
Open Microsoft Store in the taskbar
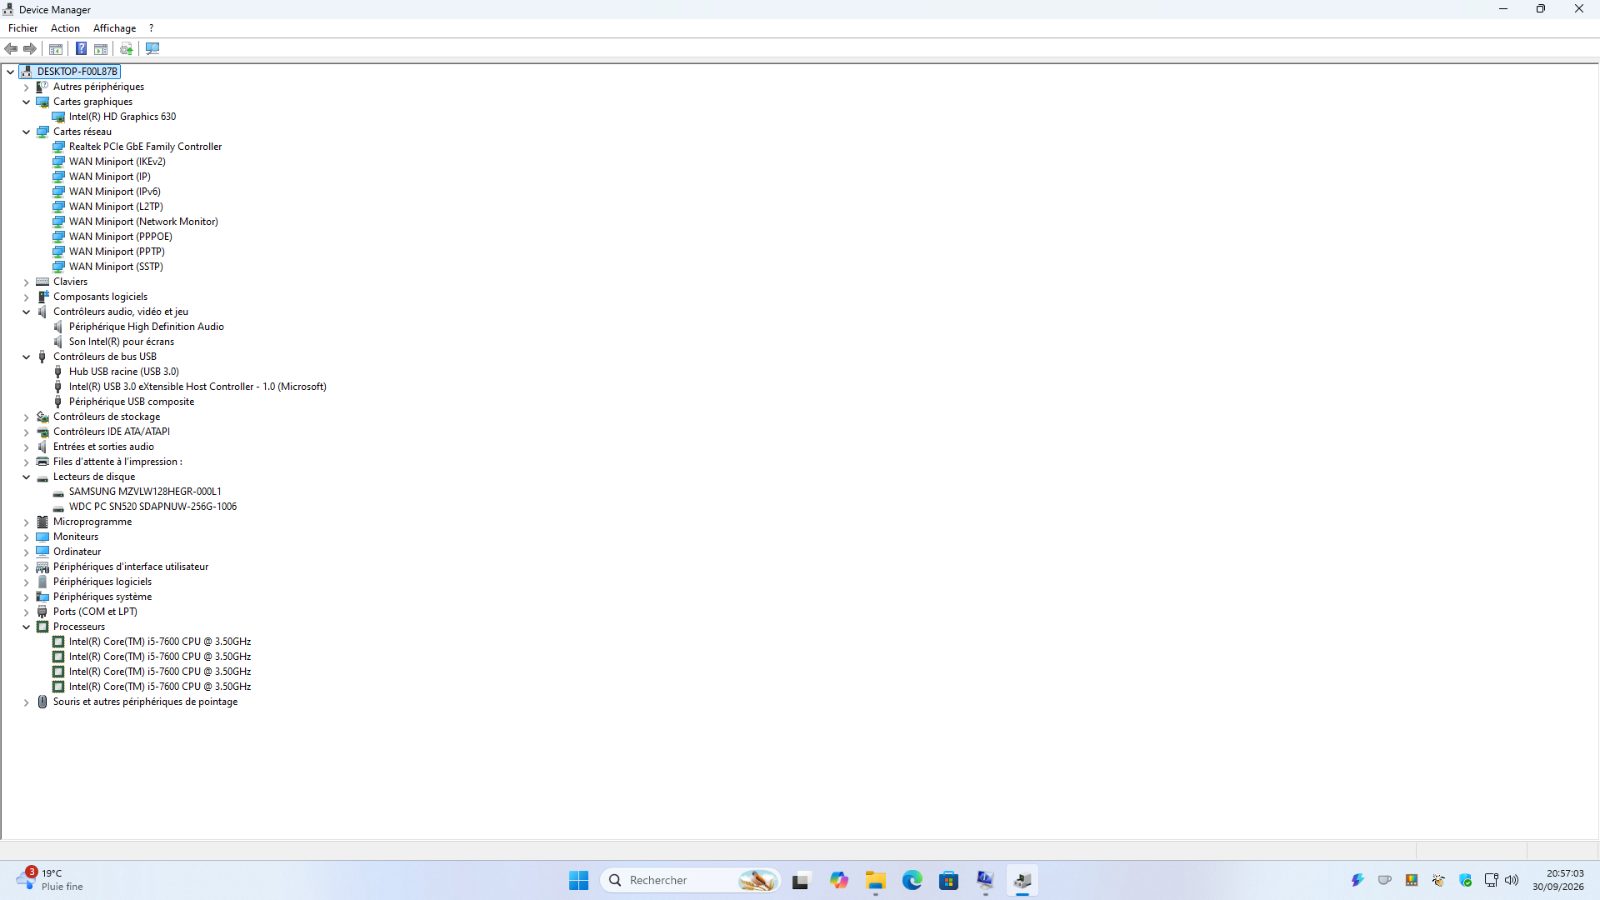pos(948,880)
